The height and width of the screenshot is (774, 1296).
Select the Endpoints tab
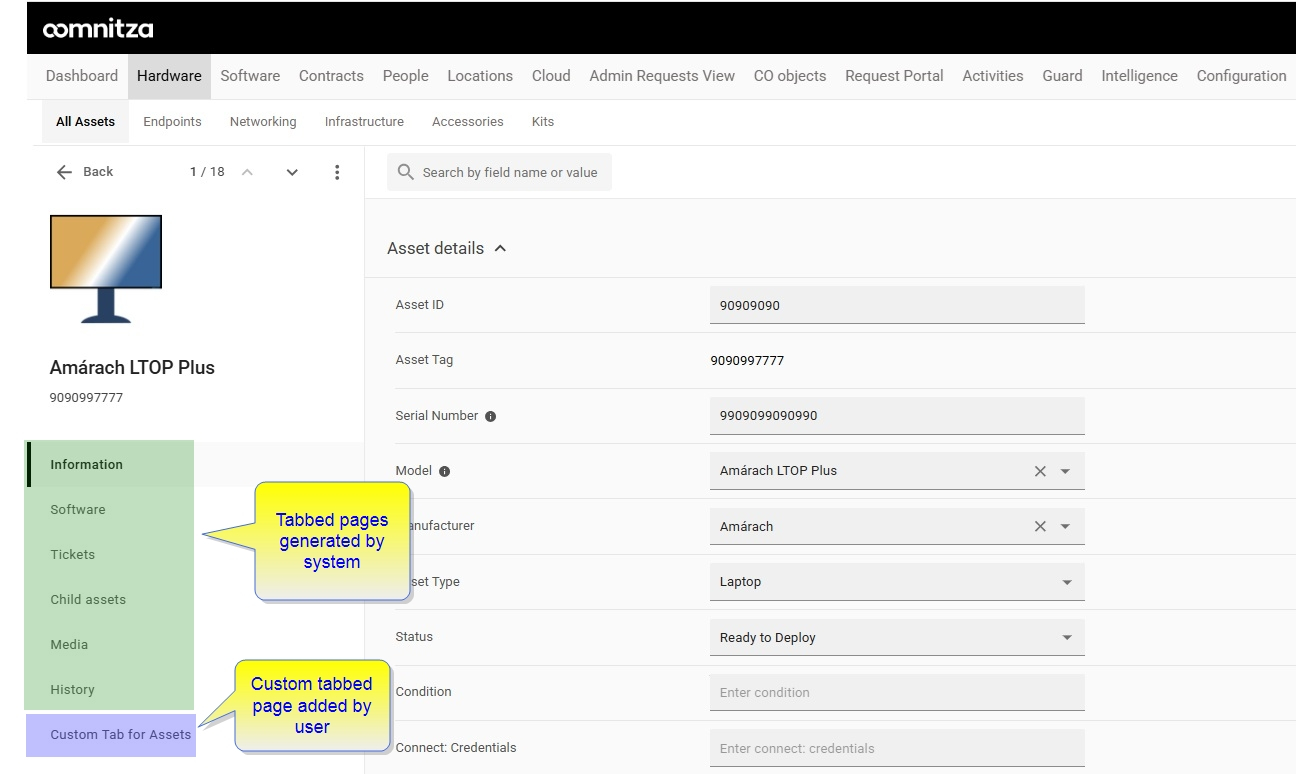coord(172,122)
